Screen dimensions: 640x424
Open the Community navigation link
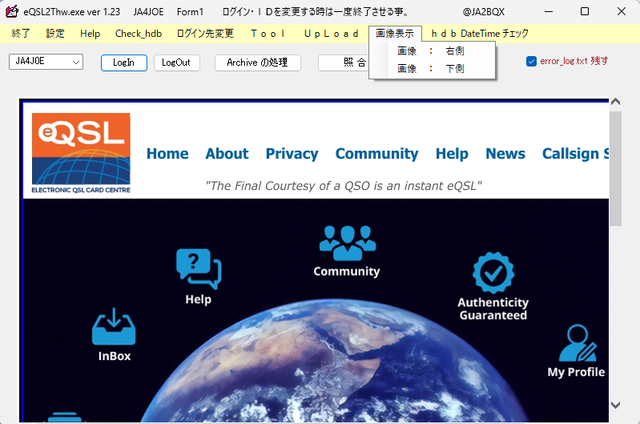377,153
